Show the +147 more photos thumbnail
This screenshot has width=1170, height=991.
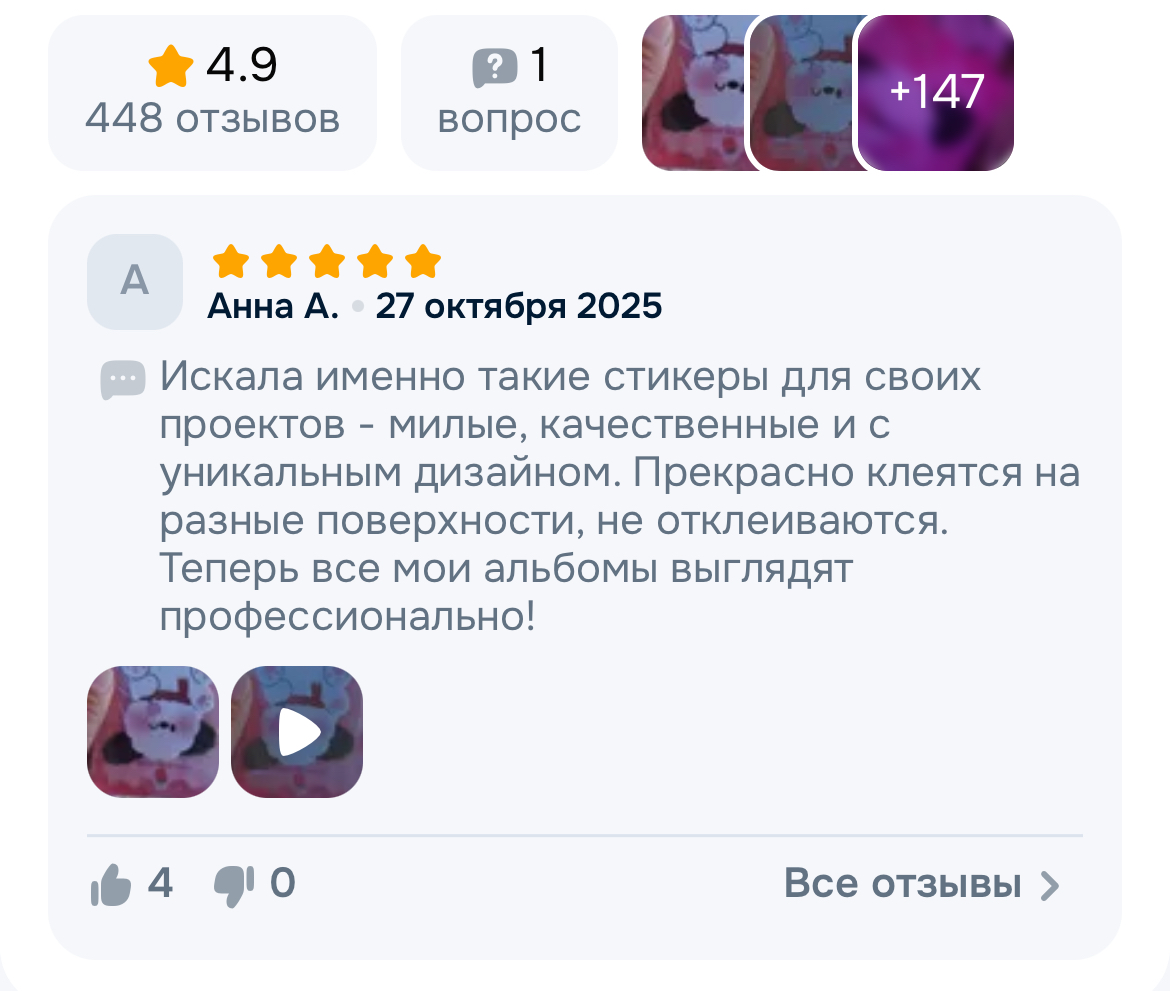tap(936, 93)
